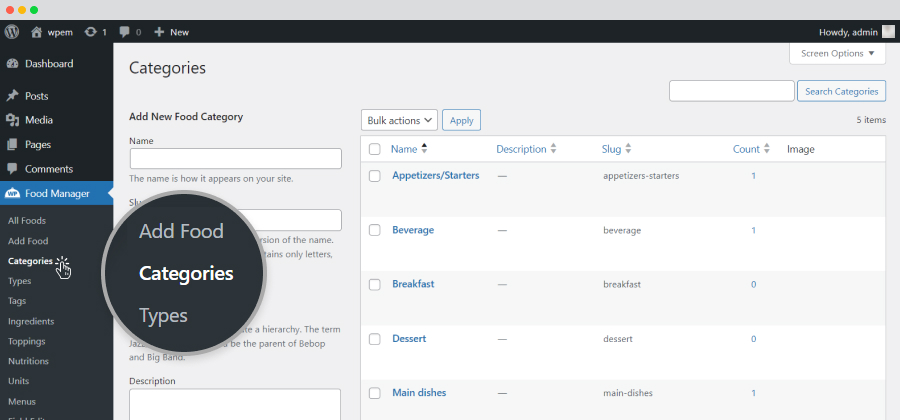
Task: Check the Beverage row checkbox
Action: (x=375, y=230)
